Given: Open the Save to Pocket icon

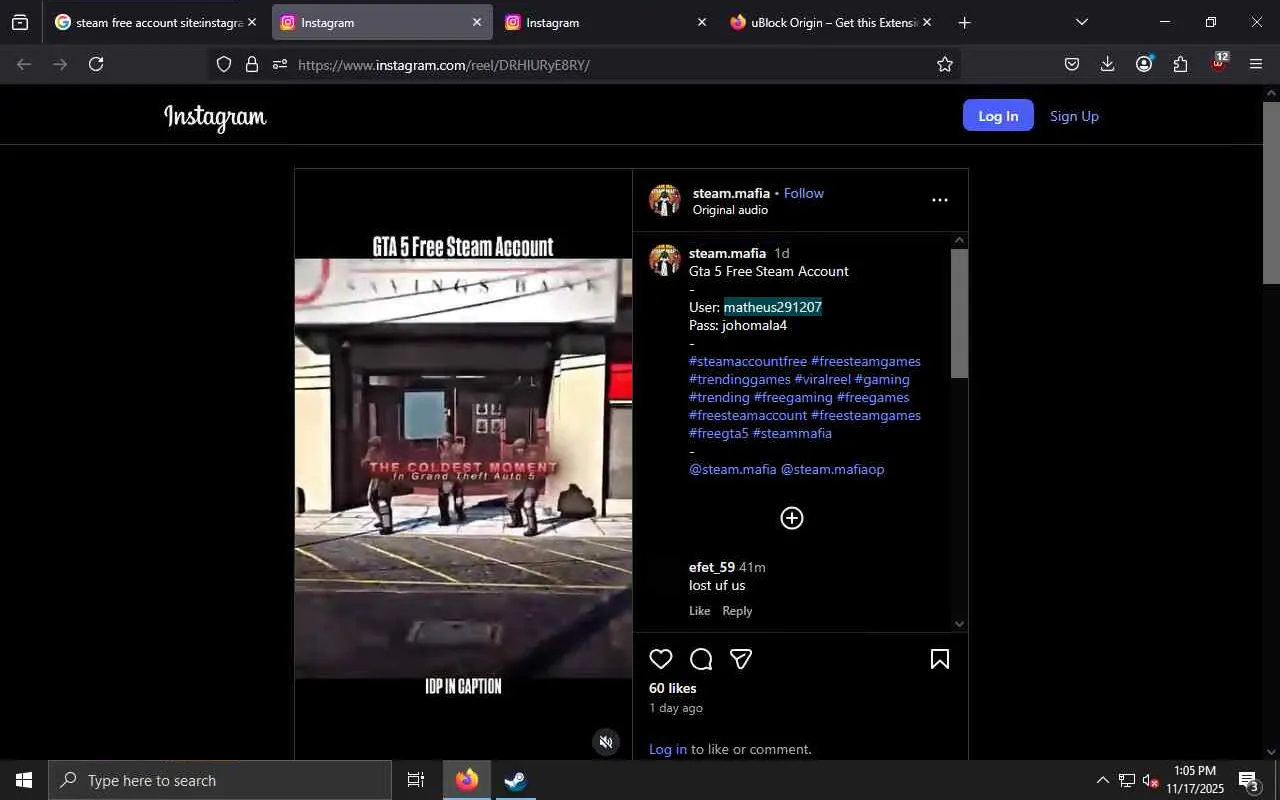Looking at the screenshot, I should 1071,64.
